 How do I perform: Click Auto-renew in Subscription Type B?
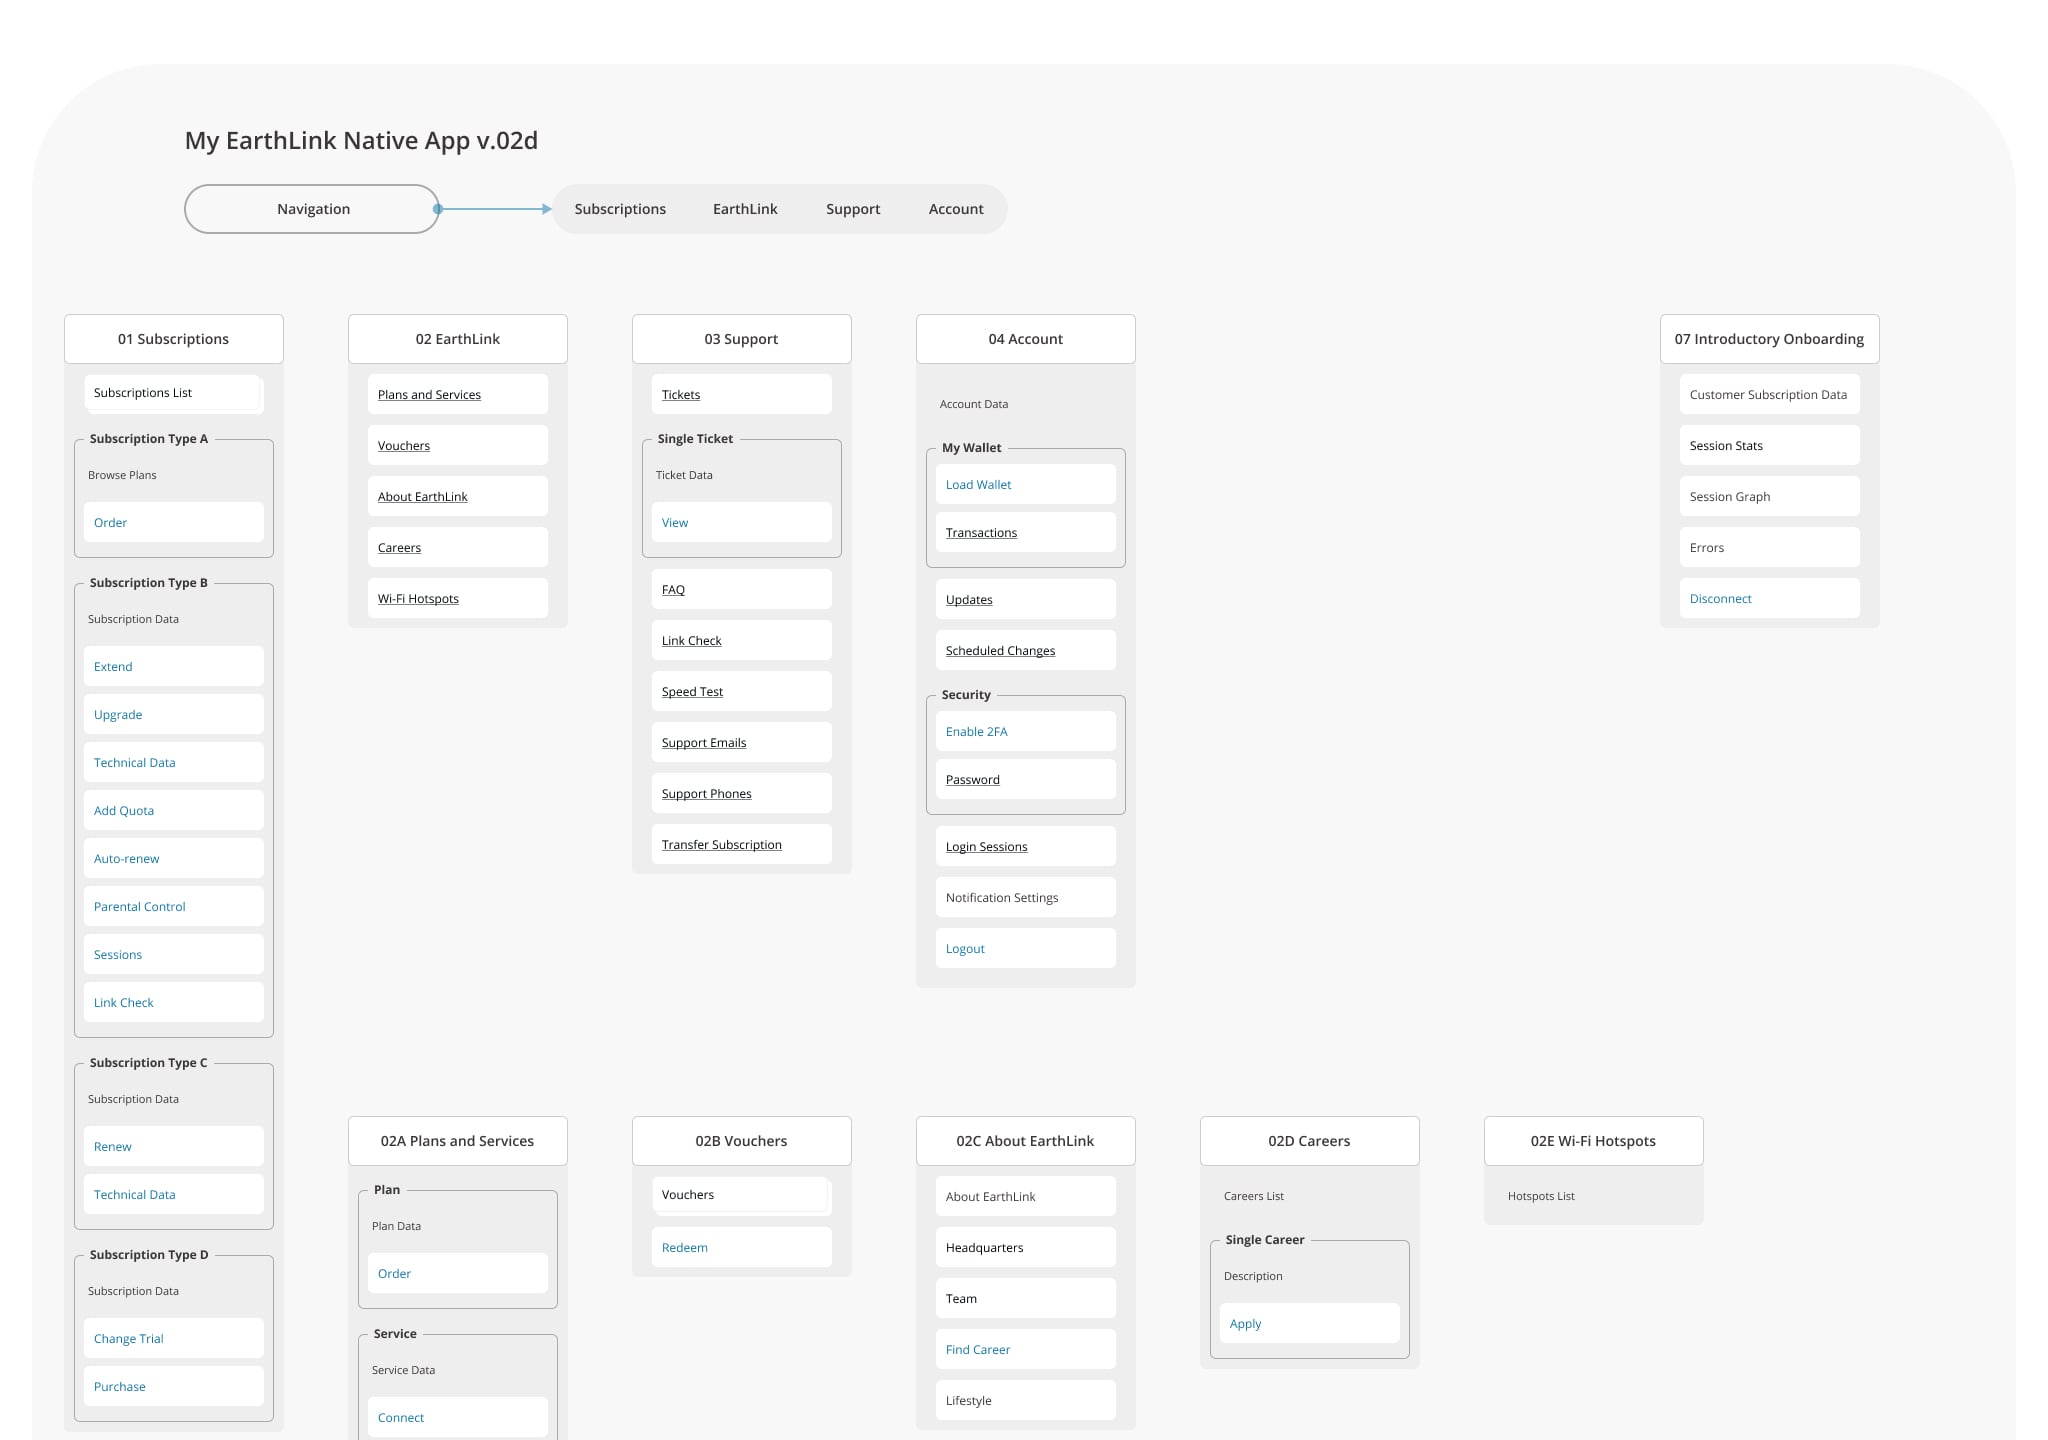pyautogui.click(x=127, y=859)
